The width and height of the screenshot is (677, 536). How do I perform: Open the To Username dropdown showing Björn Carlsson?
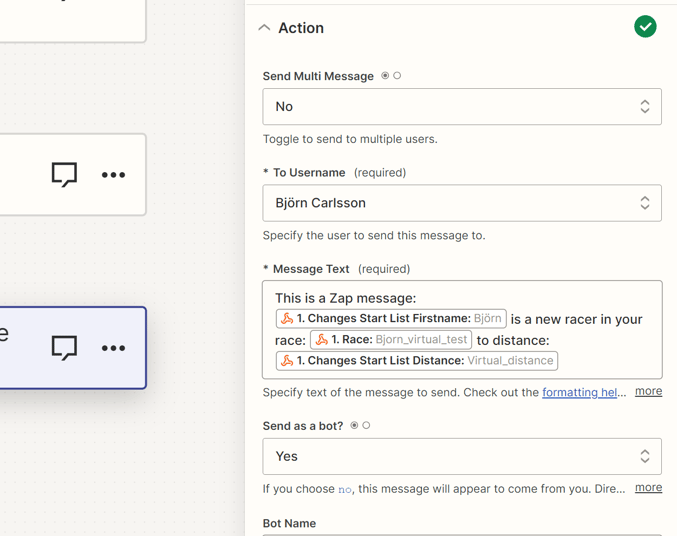[x=462, y=203]
